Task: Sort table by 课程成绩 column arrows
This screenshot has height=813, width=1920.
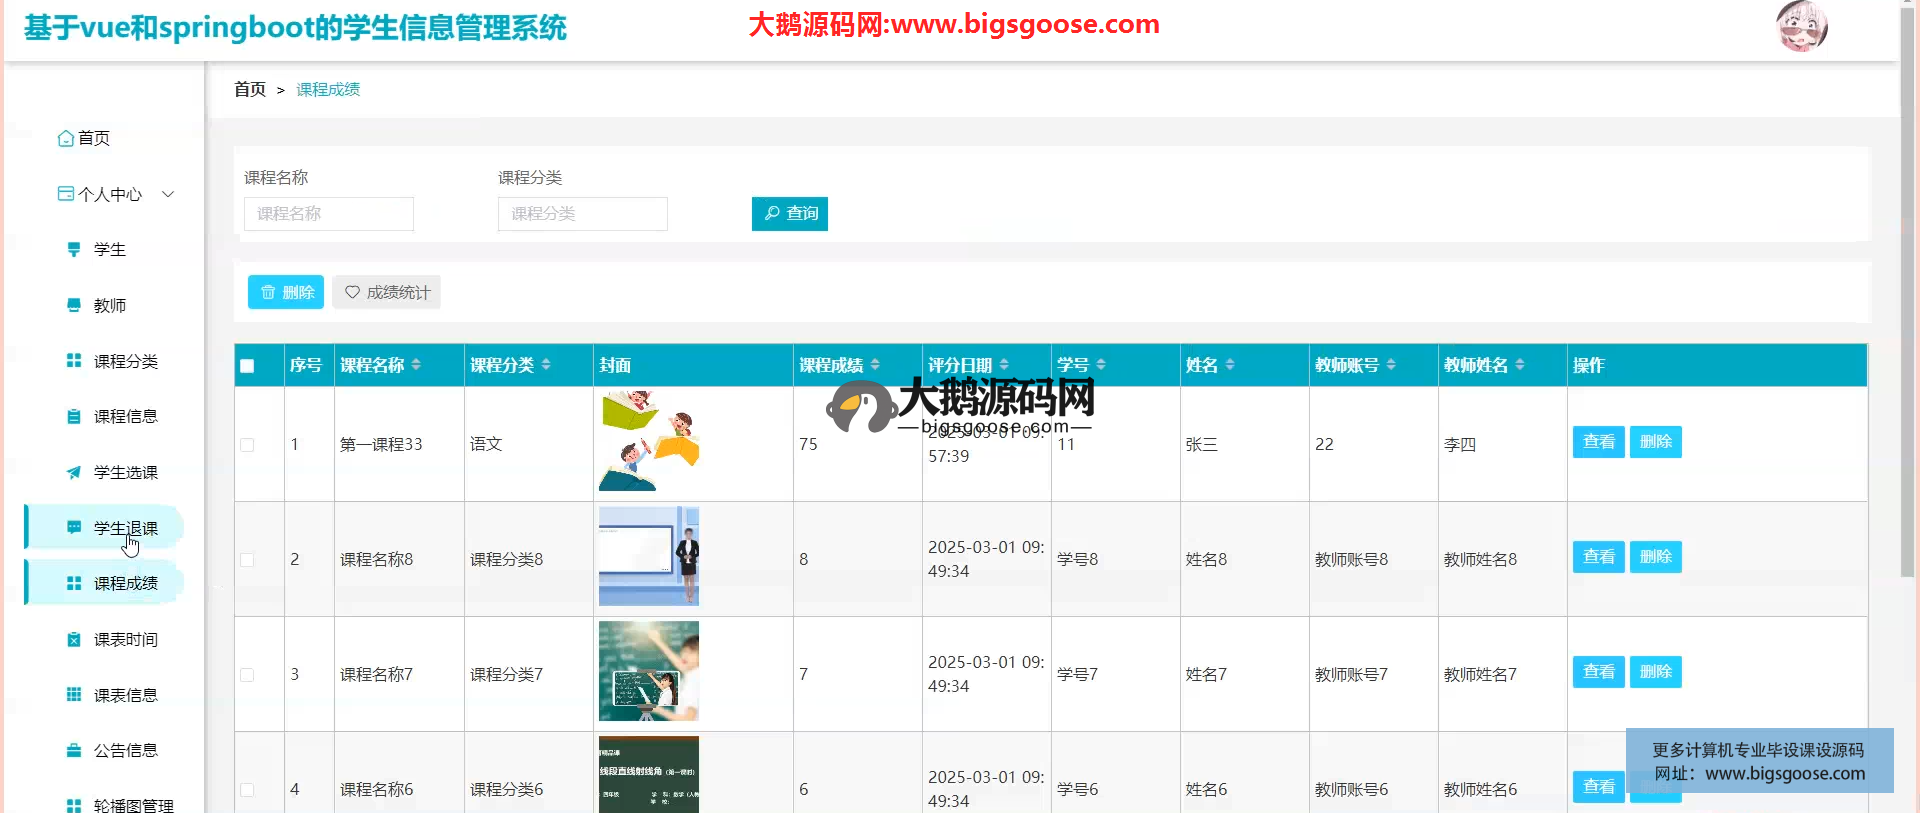Action: [875, 365]
